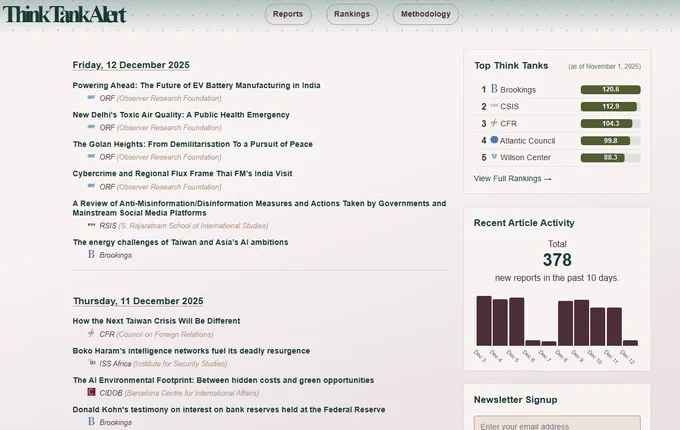Screen dimensions: 680x430
Task: Click the Recent Article Activity heading
Action: 524,223
